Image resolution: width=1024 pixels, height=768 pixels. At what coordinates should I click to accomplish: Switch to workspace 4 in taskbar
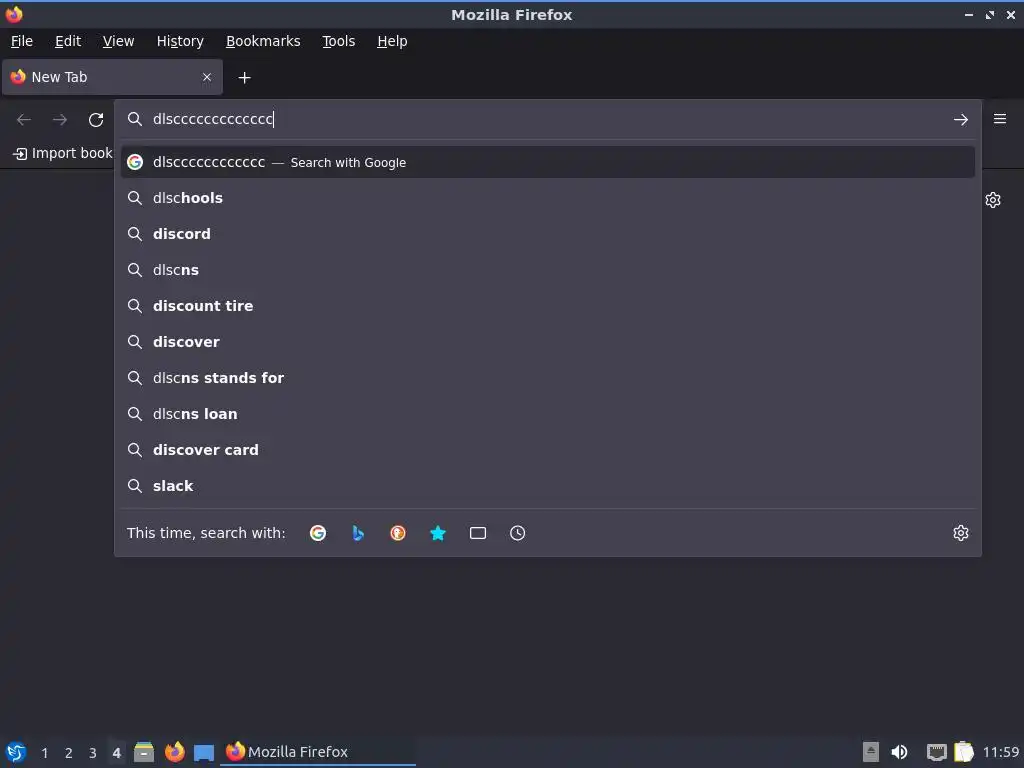point(116,753)
